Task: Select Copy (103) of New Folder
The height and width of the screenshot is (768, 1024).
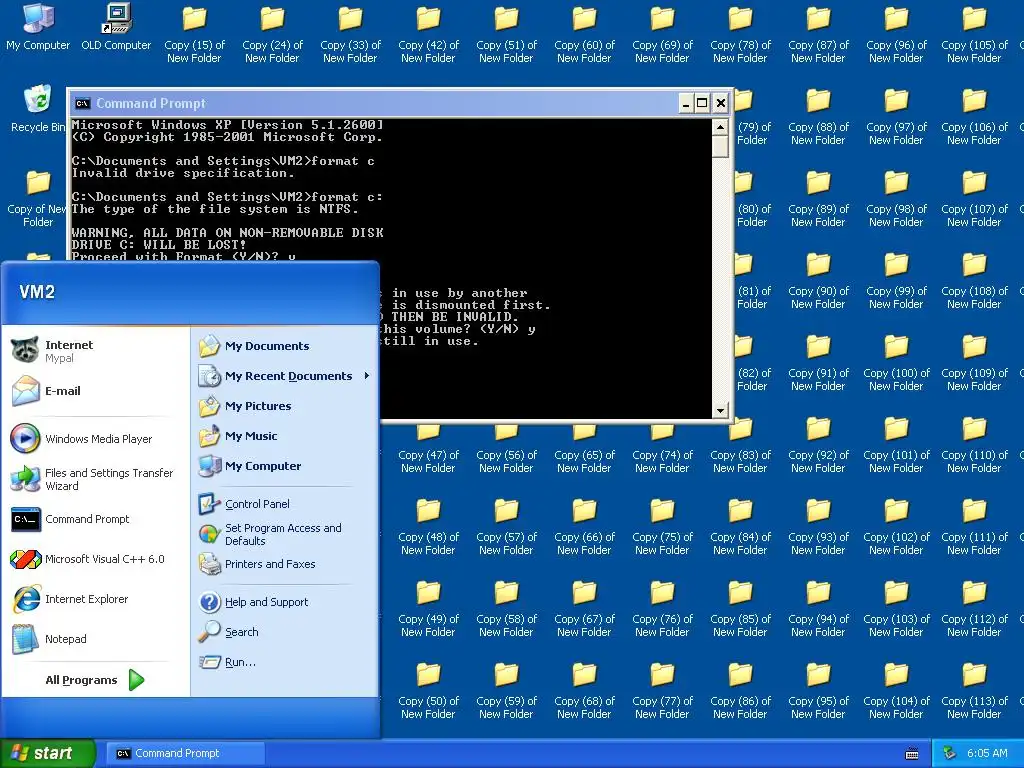Action: tap(896, 609)
